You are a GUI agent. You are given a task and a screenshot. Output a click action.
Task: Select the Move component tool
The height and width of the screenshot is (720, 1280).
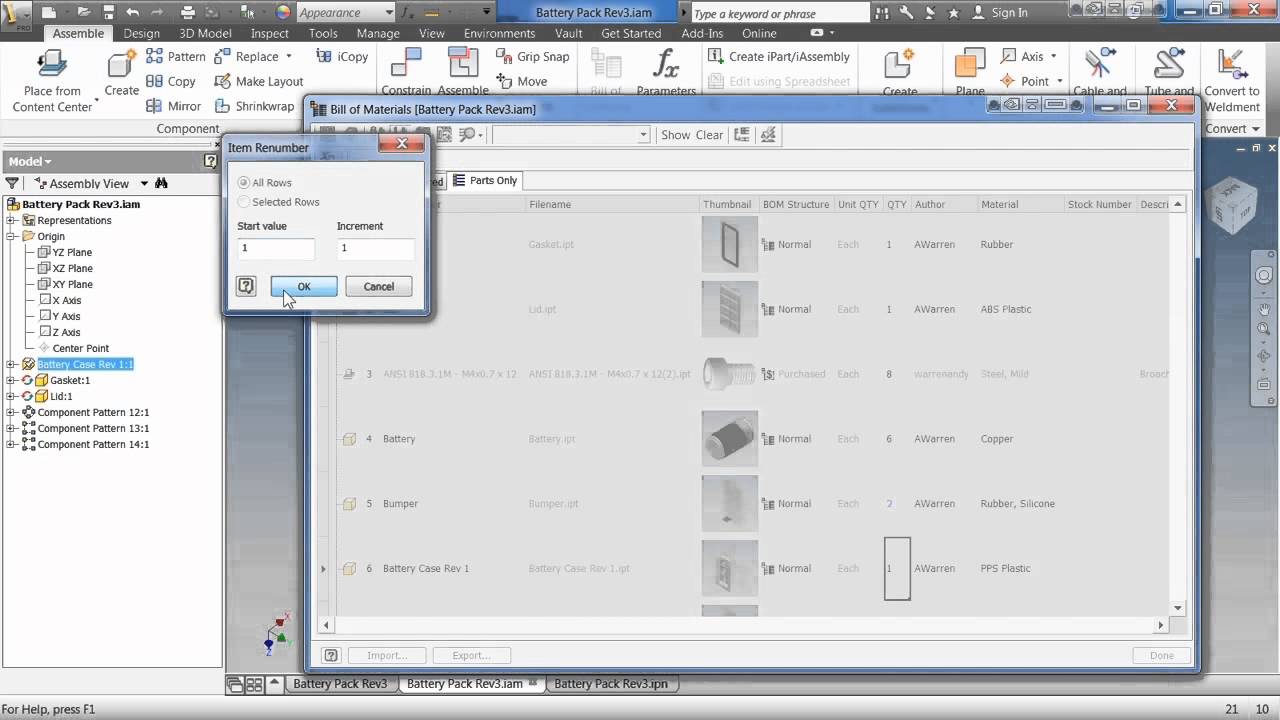[522, 81]
